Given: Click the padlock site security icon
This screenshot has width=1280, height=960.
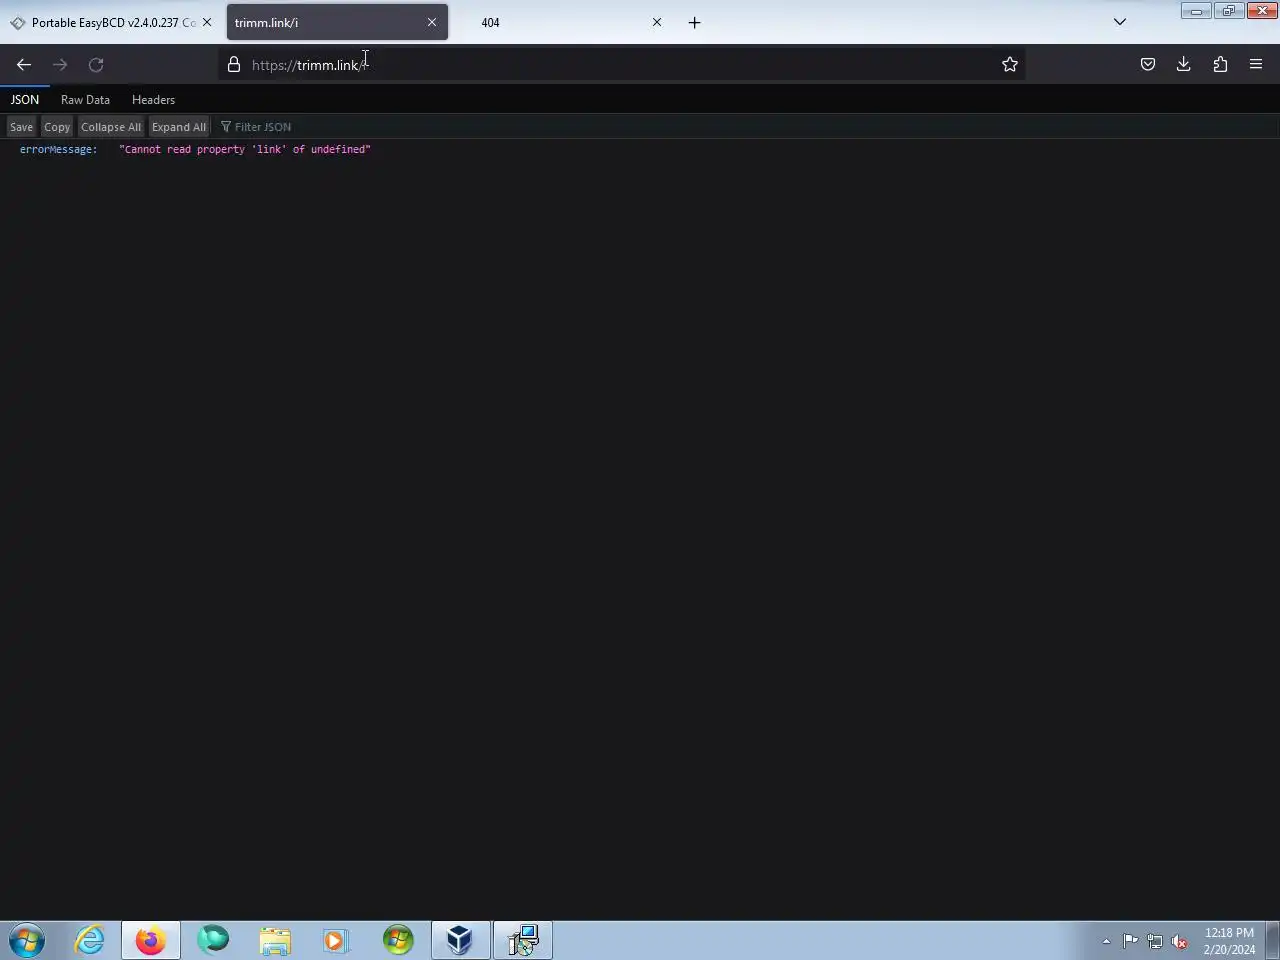Looking at the screenshot, I should tap(234, 64).
